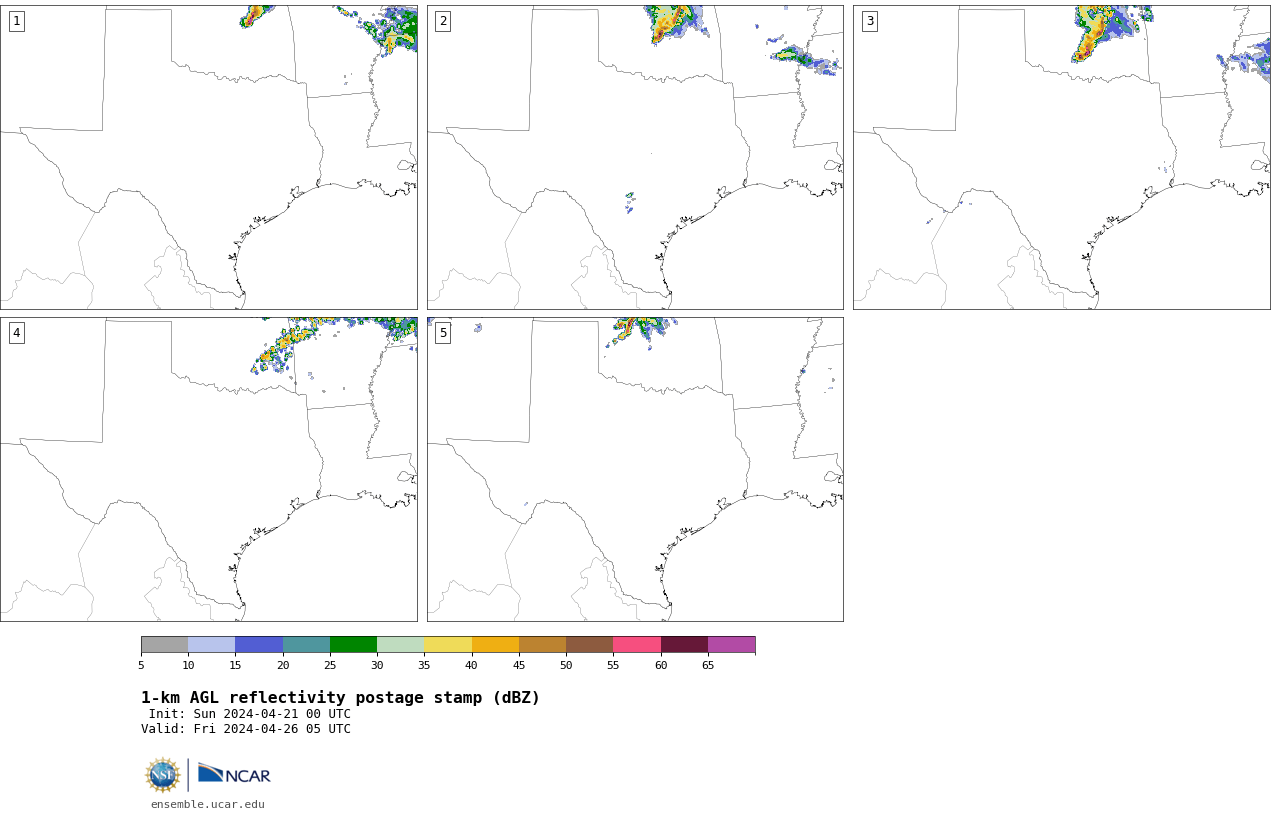Screen dimensions: 1280x815
Task: Click the ensemble.ucar.edu text
Action: (x=208, y=804)
